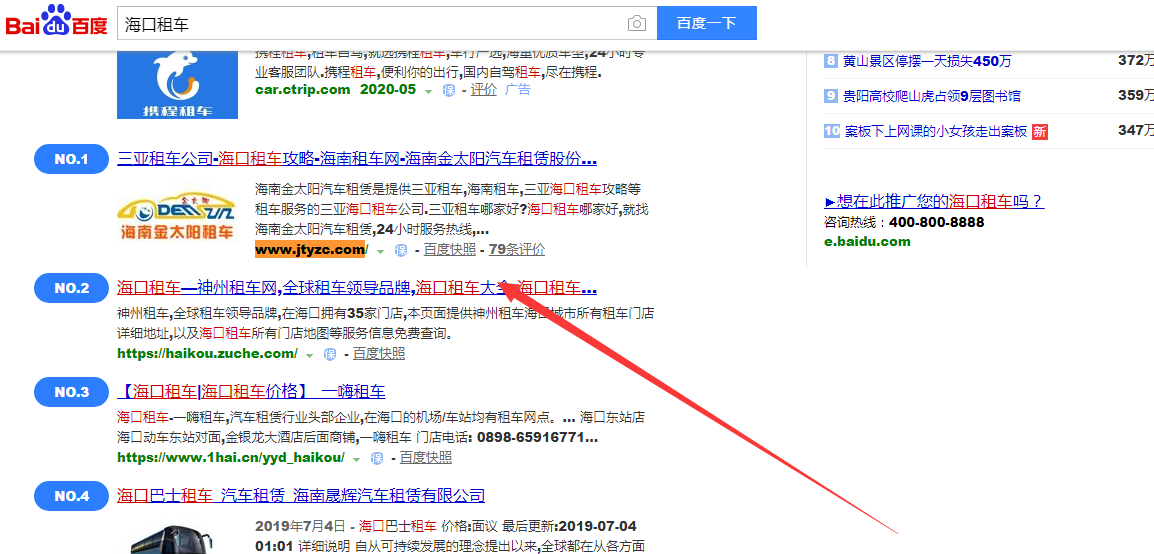1154x554 pixels.
Task: Click rank number 9 badge in hot list
Action: [832, 96]
